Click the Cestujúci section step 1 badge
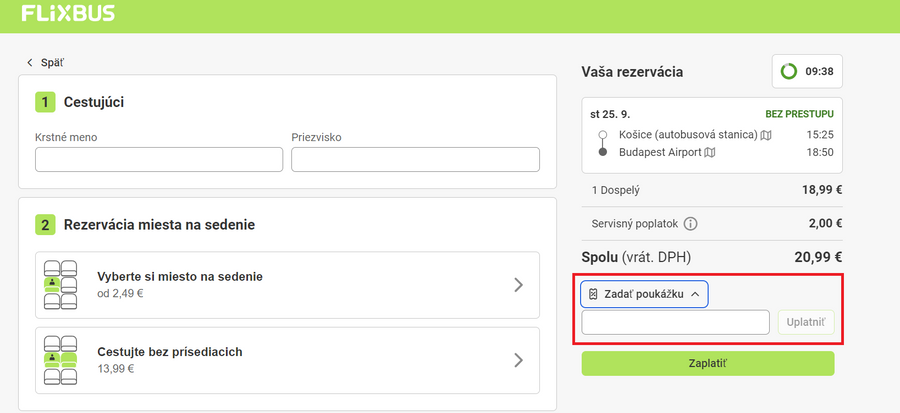The image size is (900, 413). (x=45, y=102)
